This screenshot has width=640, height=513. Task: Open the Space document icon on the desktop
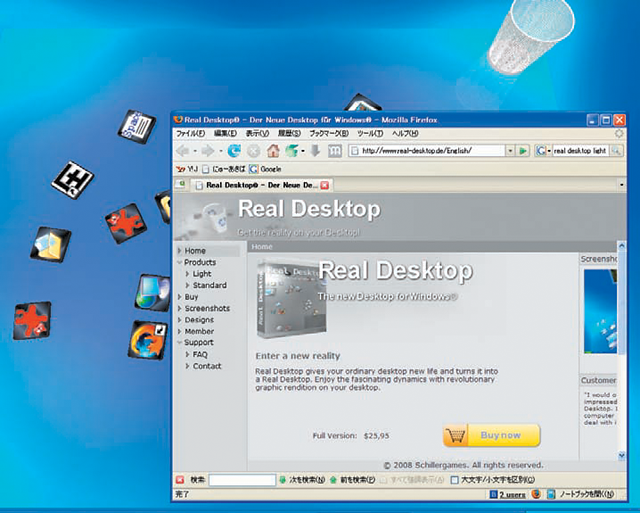click(x=137, y=127)
